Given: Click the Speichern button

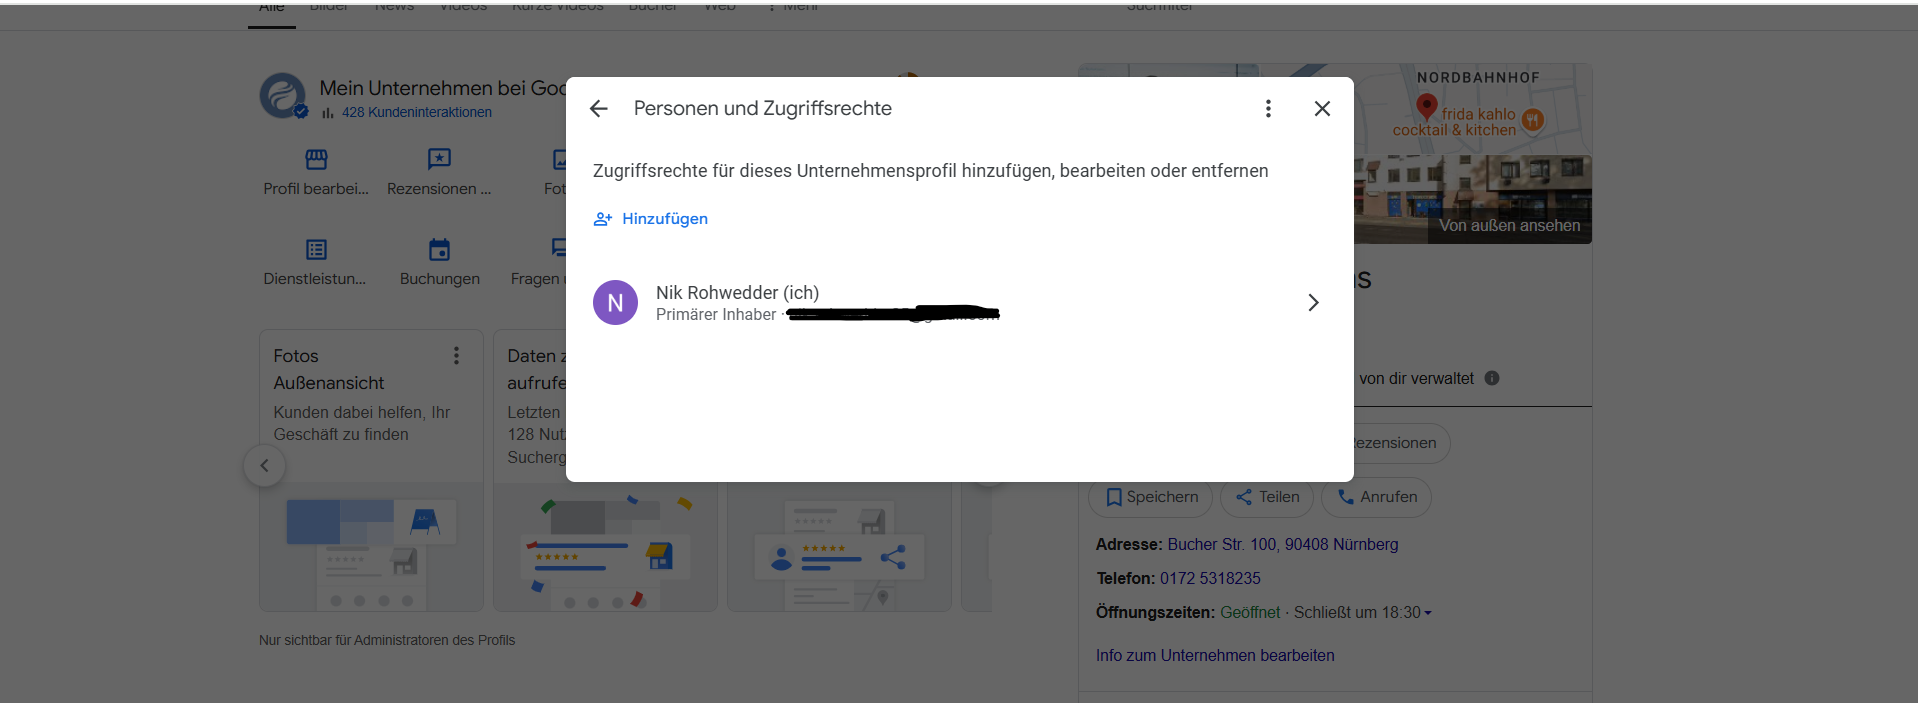Looking at the screenshot, I should (x=1151, y=497).
